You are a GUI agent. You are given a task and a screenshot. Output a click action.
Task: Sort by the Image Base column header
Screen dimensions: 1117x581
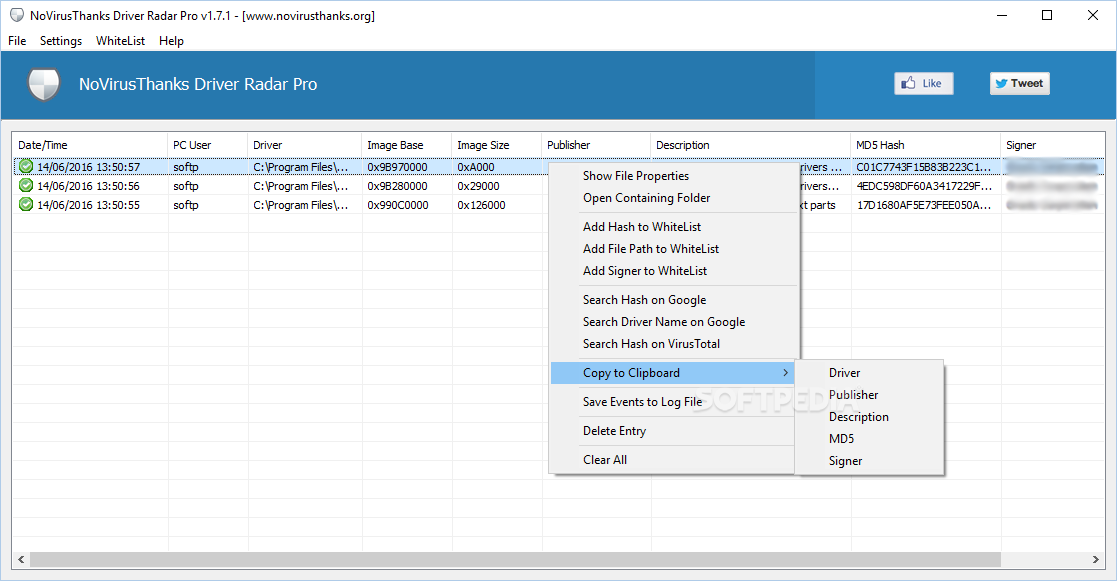point(406,145)
